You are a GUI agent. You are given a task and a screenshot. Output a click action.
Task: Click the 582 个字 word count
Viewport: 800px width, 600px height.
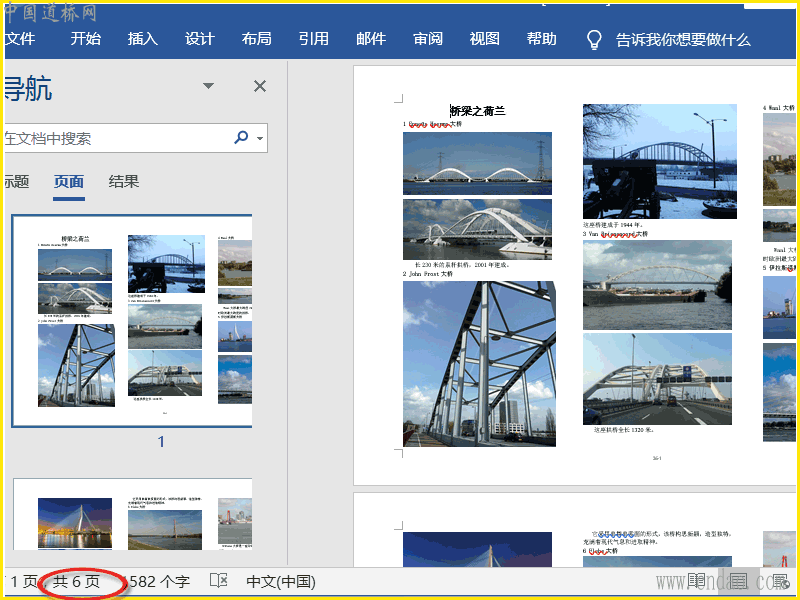157,582
